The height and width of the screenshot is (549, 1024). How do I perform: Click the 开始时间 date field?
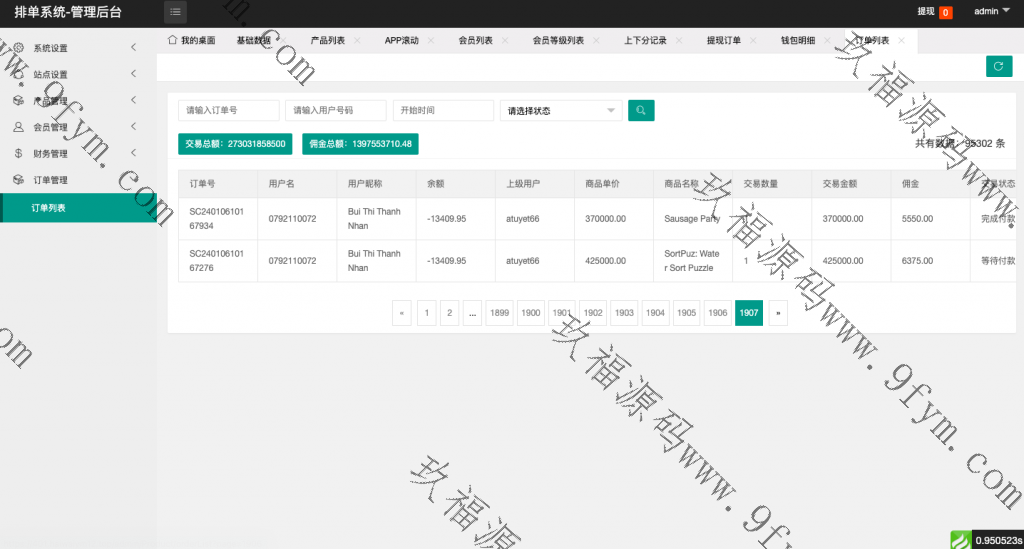tap(442, 110)
